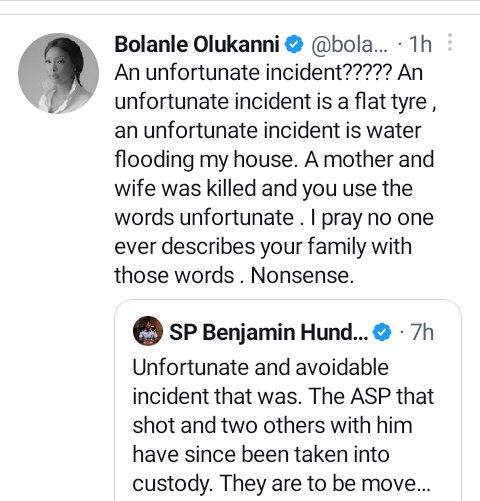480x501 pixels.
Task: Click the verified badge beside Bolanle Olukanni
Action: pyautogui.click(x=294, y=44)
